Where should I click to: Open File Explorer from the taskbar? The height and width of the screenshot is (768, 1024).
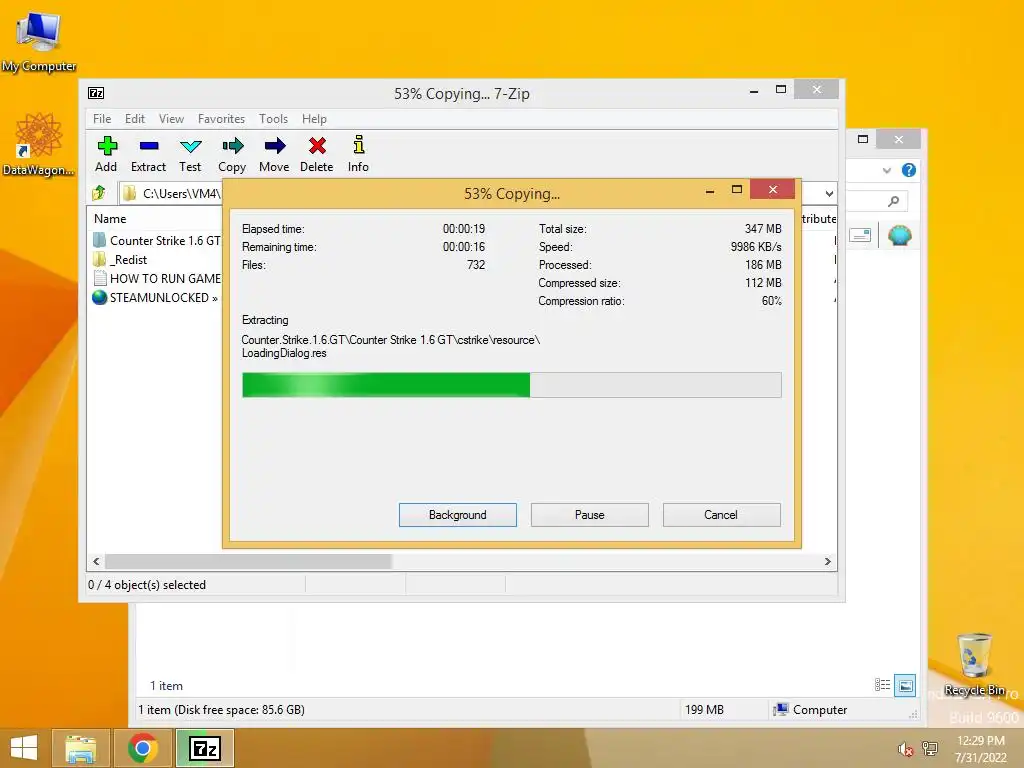[81, 748]
